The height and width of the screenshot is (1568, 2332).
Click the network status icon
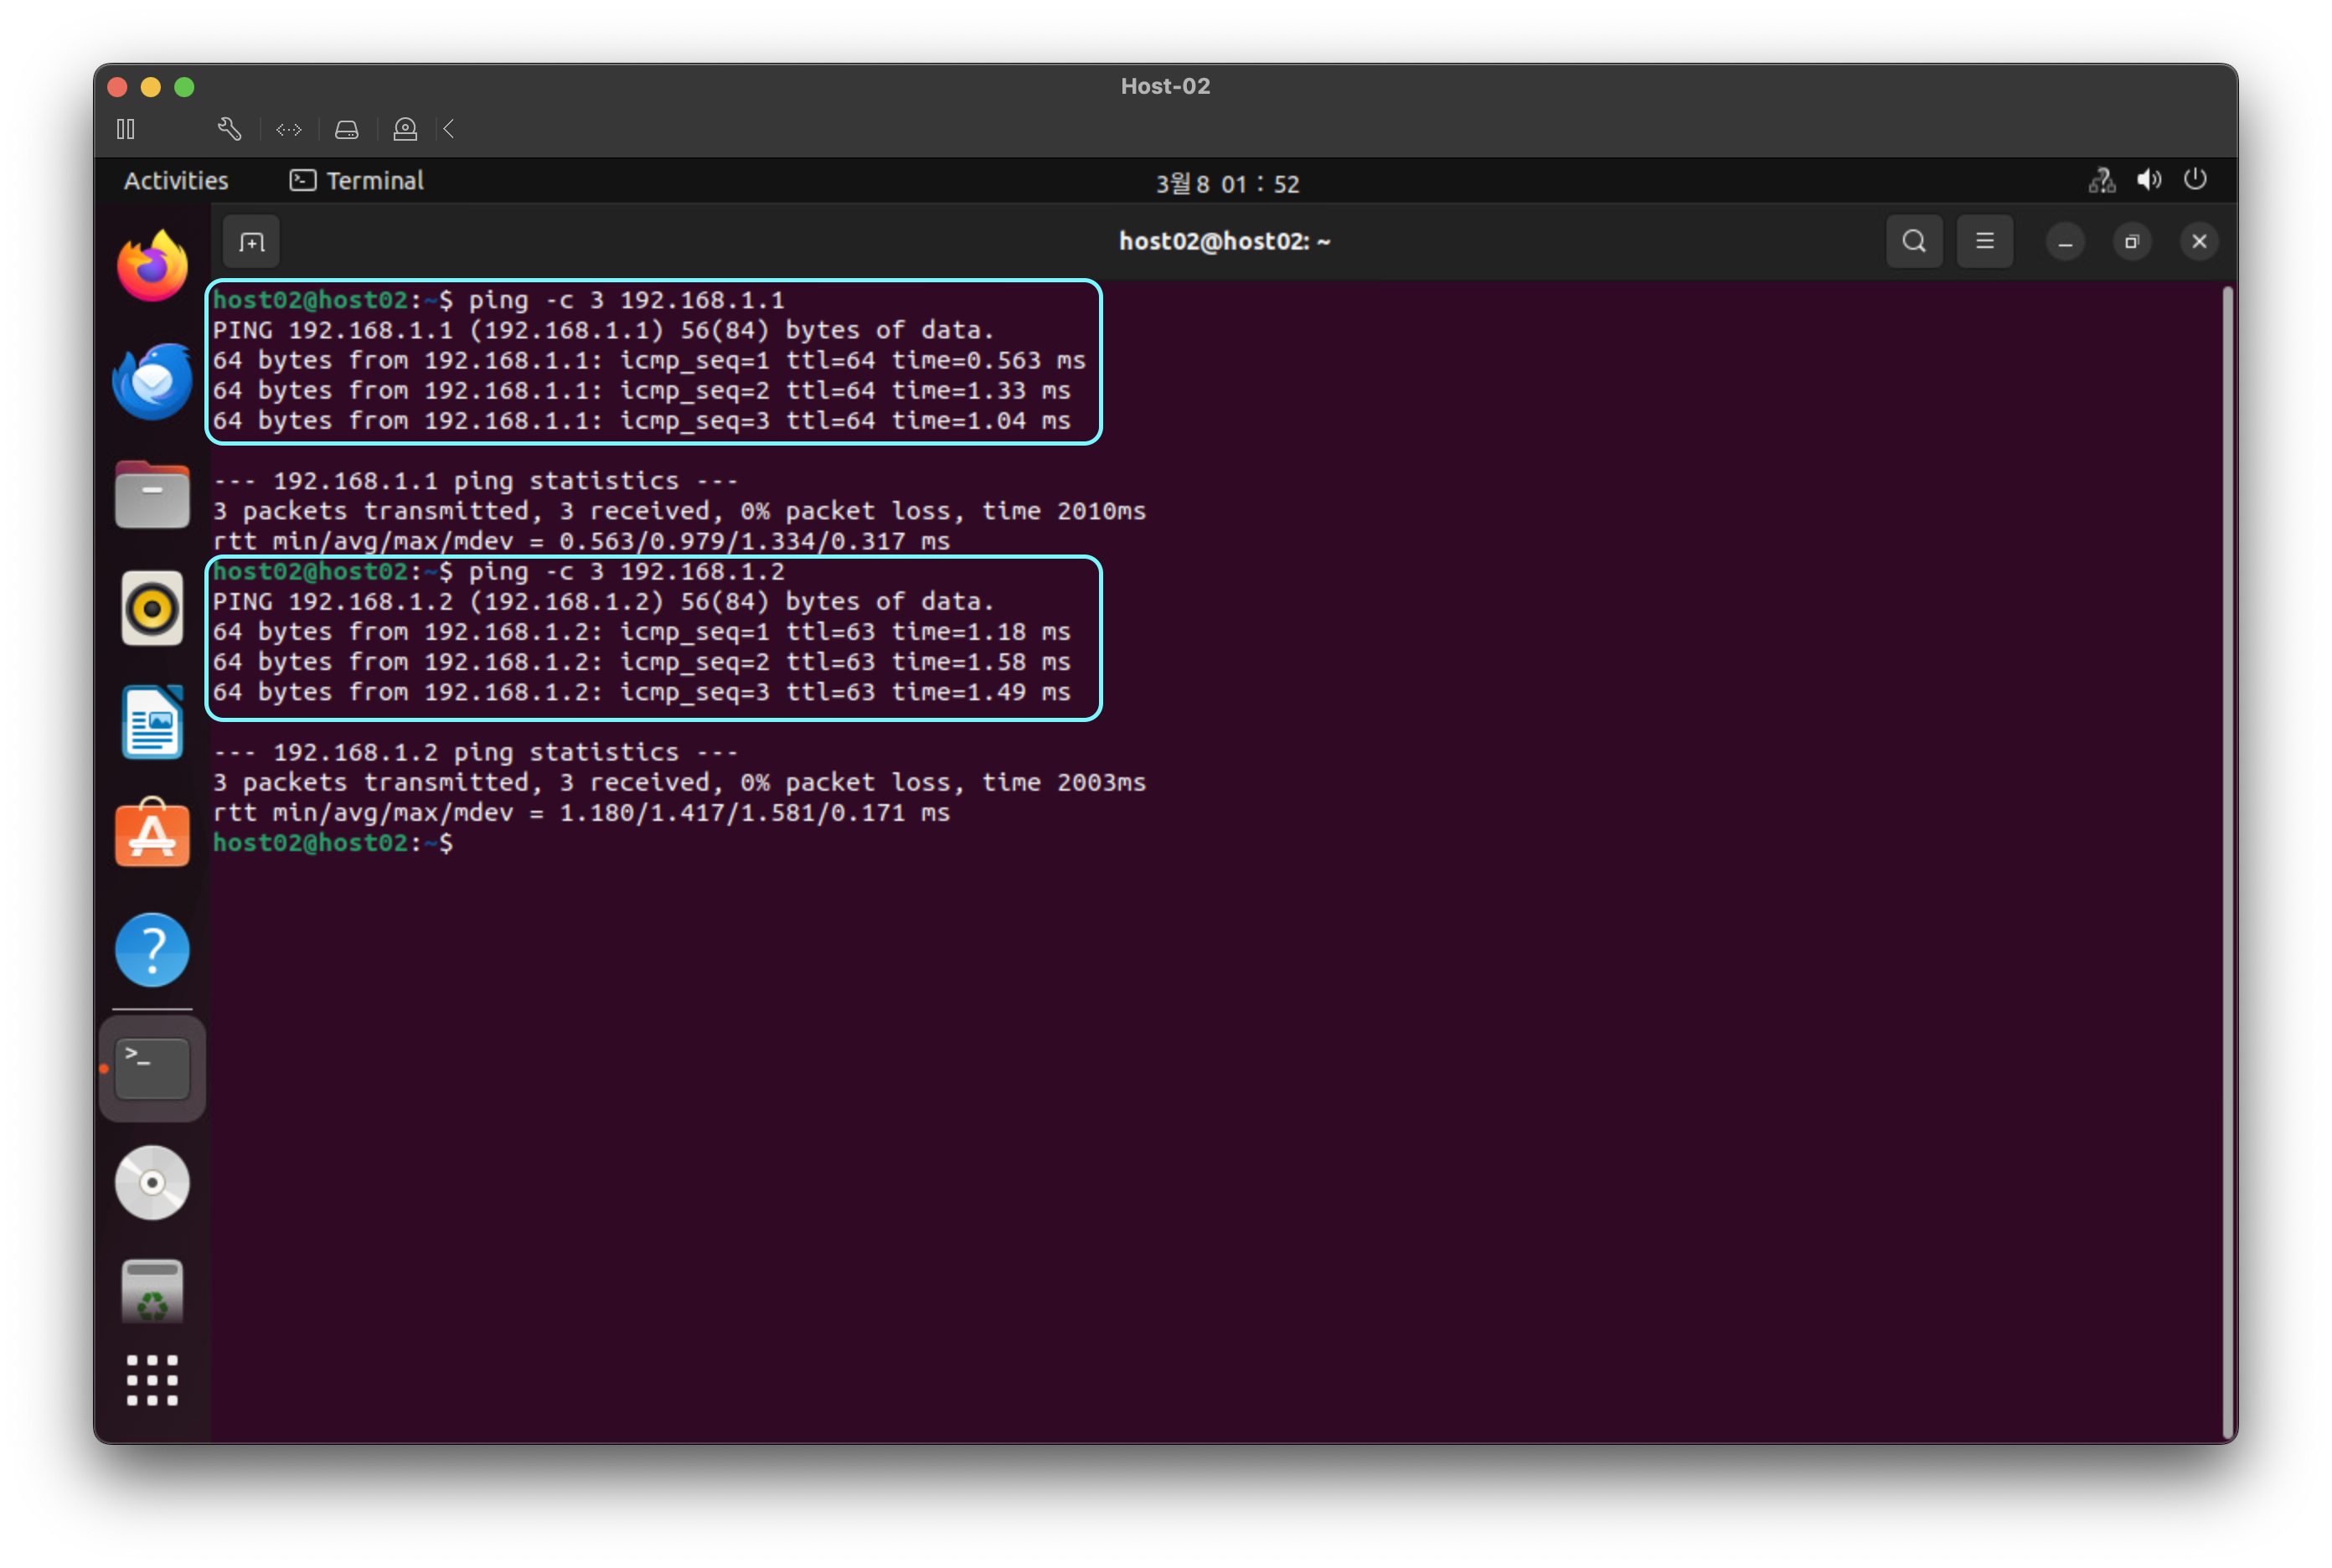pos(2101,180)
